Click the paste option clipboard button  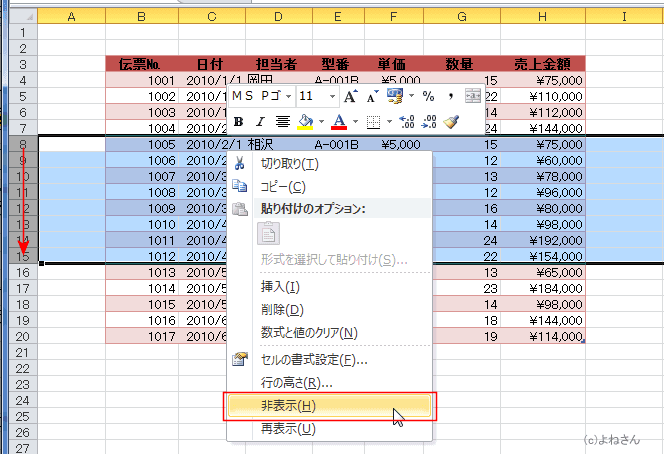click(268, 233)
